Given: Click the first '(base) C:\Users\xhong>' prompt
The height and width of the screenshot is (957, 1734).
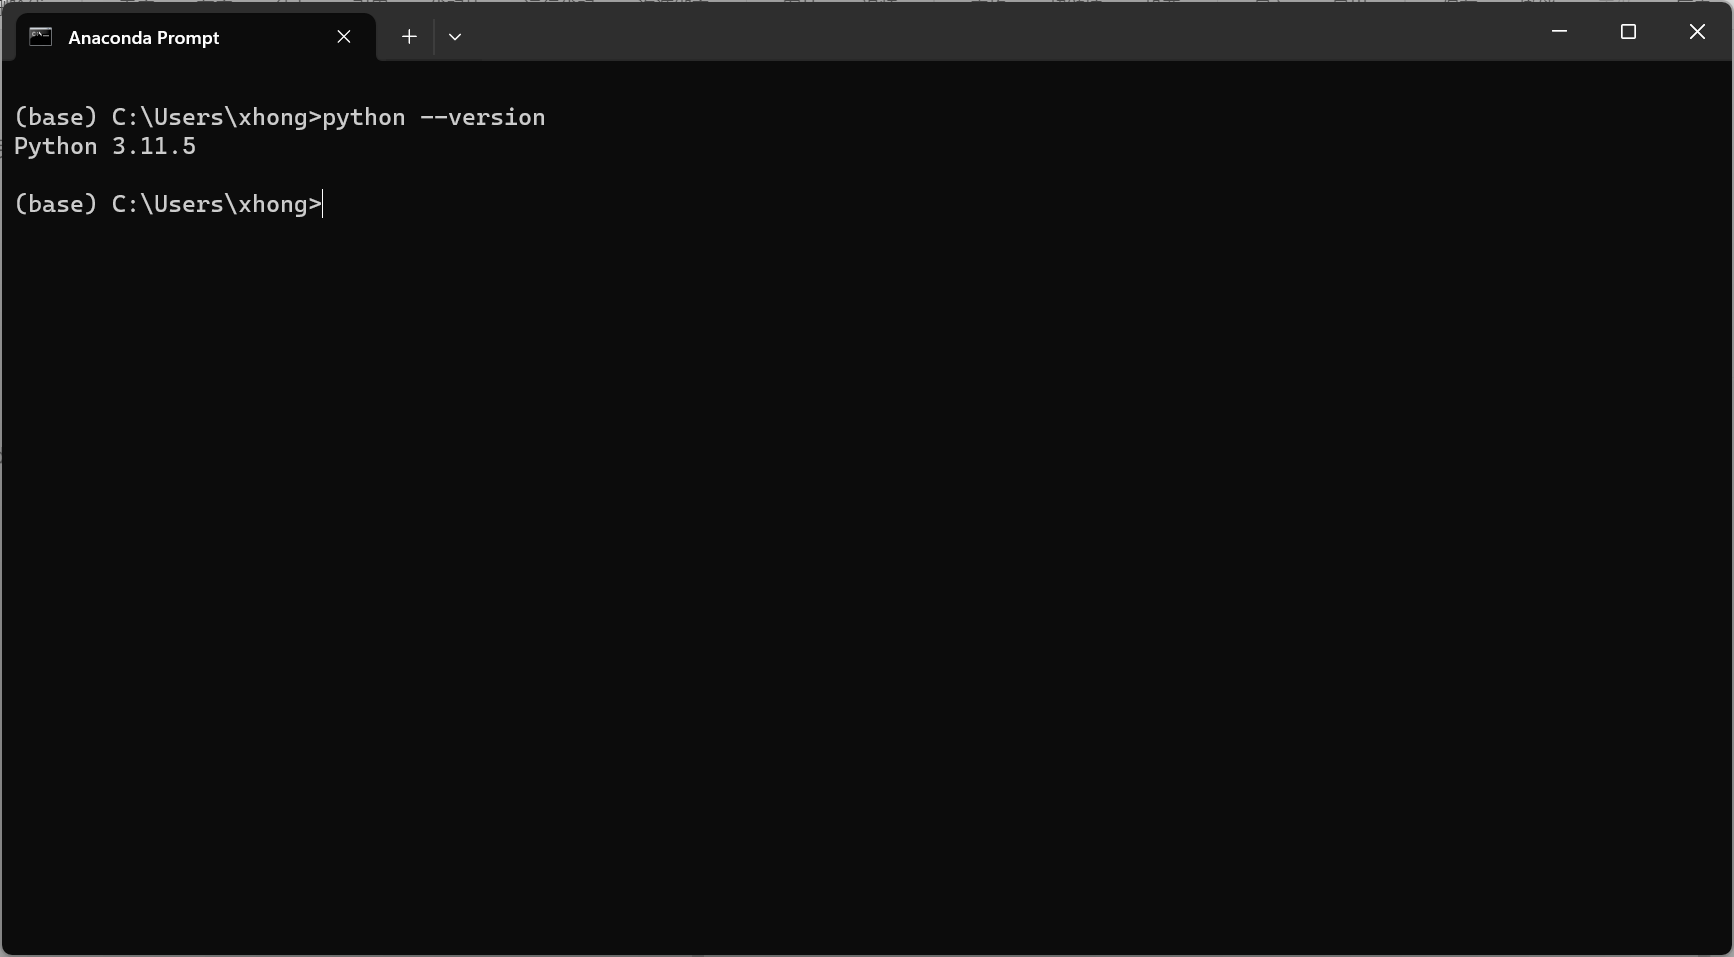Looking at the screenshot, I should 168,117.
